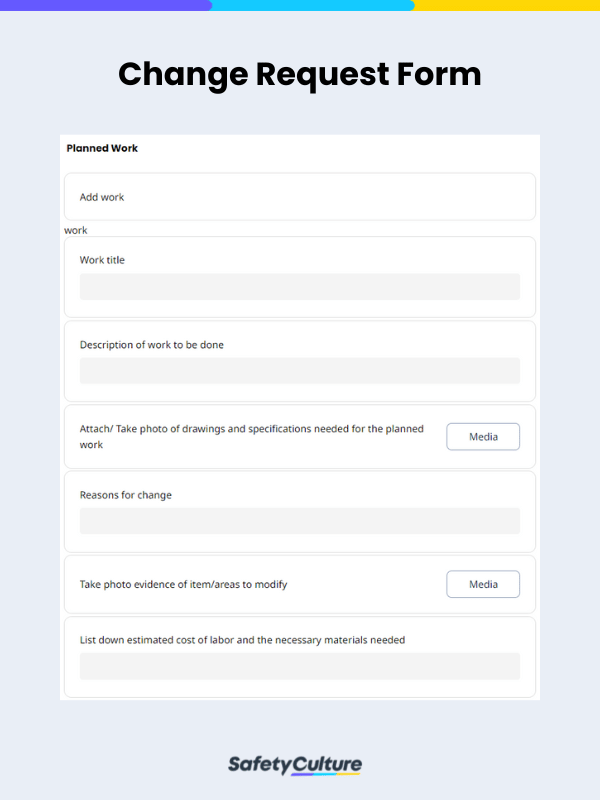The image size is (600, 800).
Task: Click the Change Request Form heading
Action: pyautogui.click(x=300, y=74)
